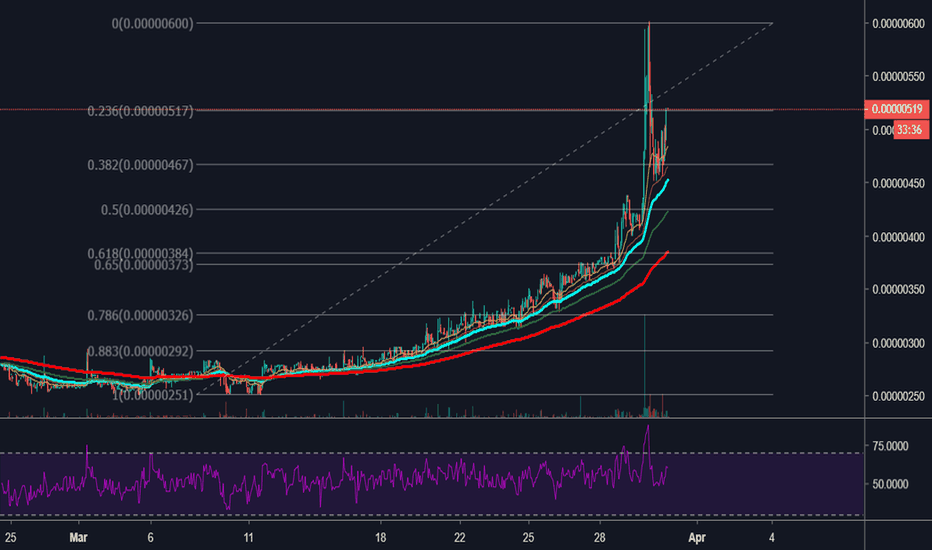Click the 28 date label on time axis

600,538
